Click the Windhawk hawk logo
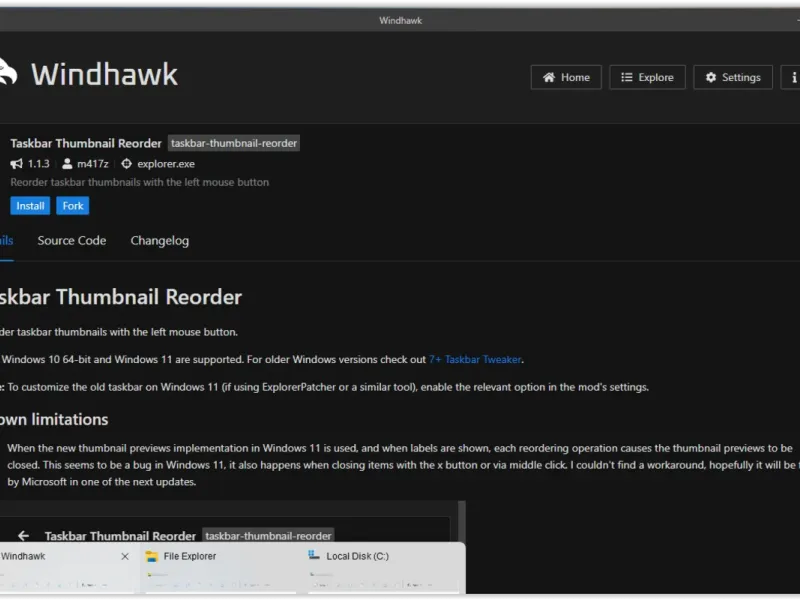The height and width of the screenshot is (600, 800). point(8,71)
